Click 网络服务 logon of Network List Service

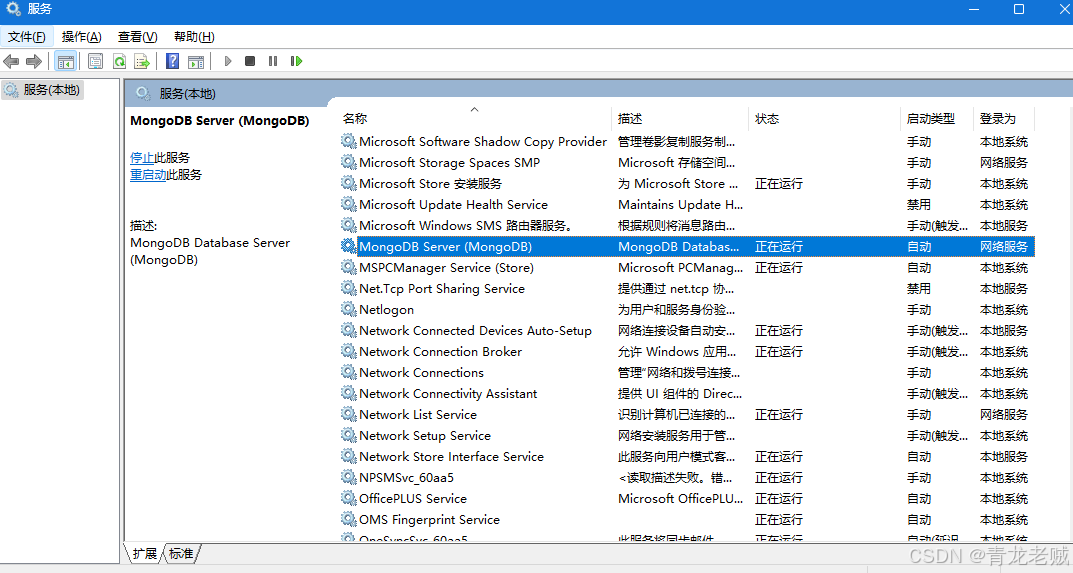[x=1004, y=415]
